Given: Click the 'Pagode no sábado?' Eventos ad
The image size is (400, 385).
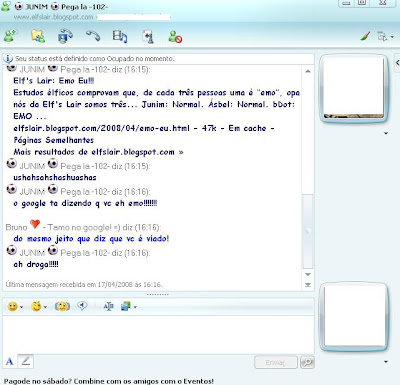Looking at the screenshot, I should 109,381.
